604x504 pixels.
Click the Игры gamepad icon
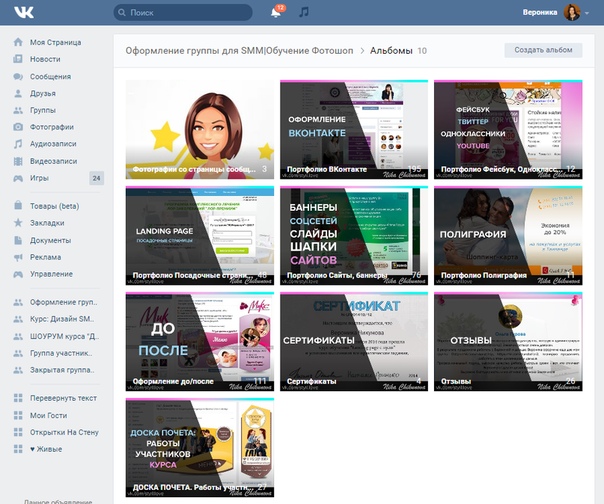coord(17,178)
